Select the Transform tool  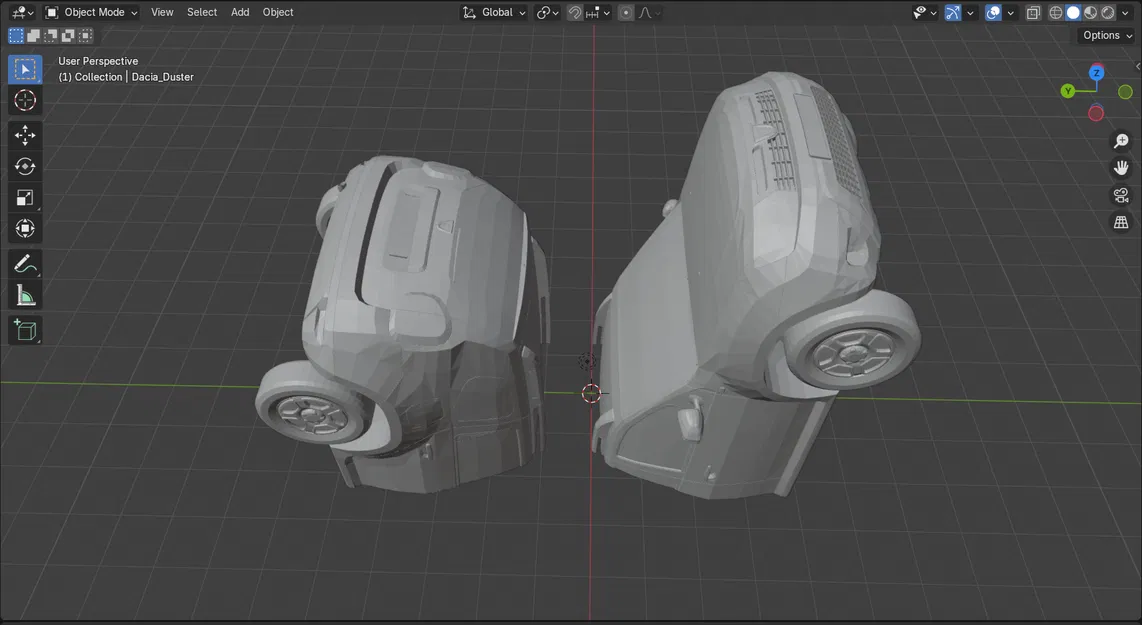25,228
